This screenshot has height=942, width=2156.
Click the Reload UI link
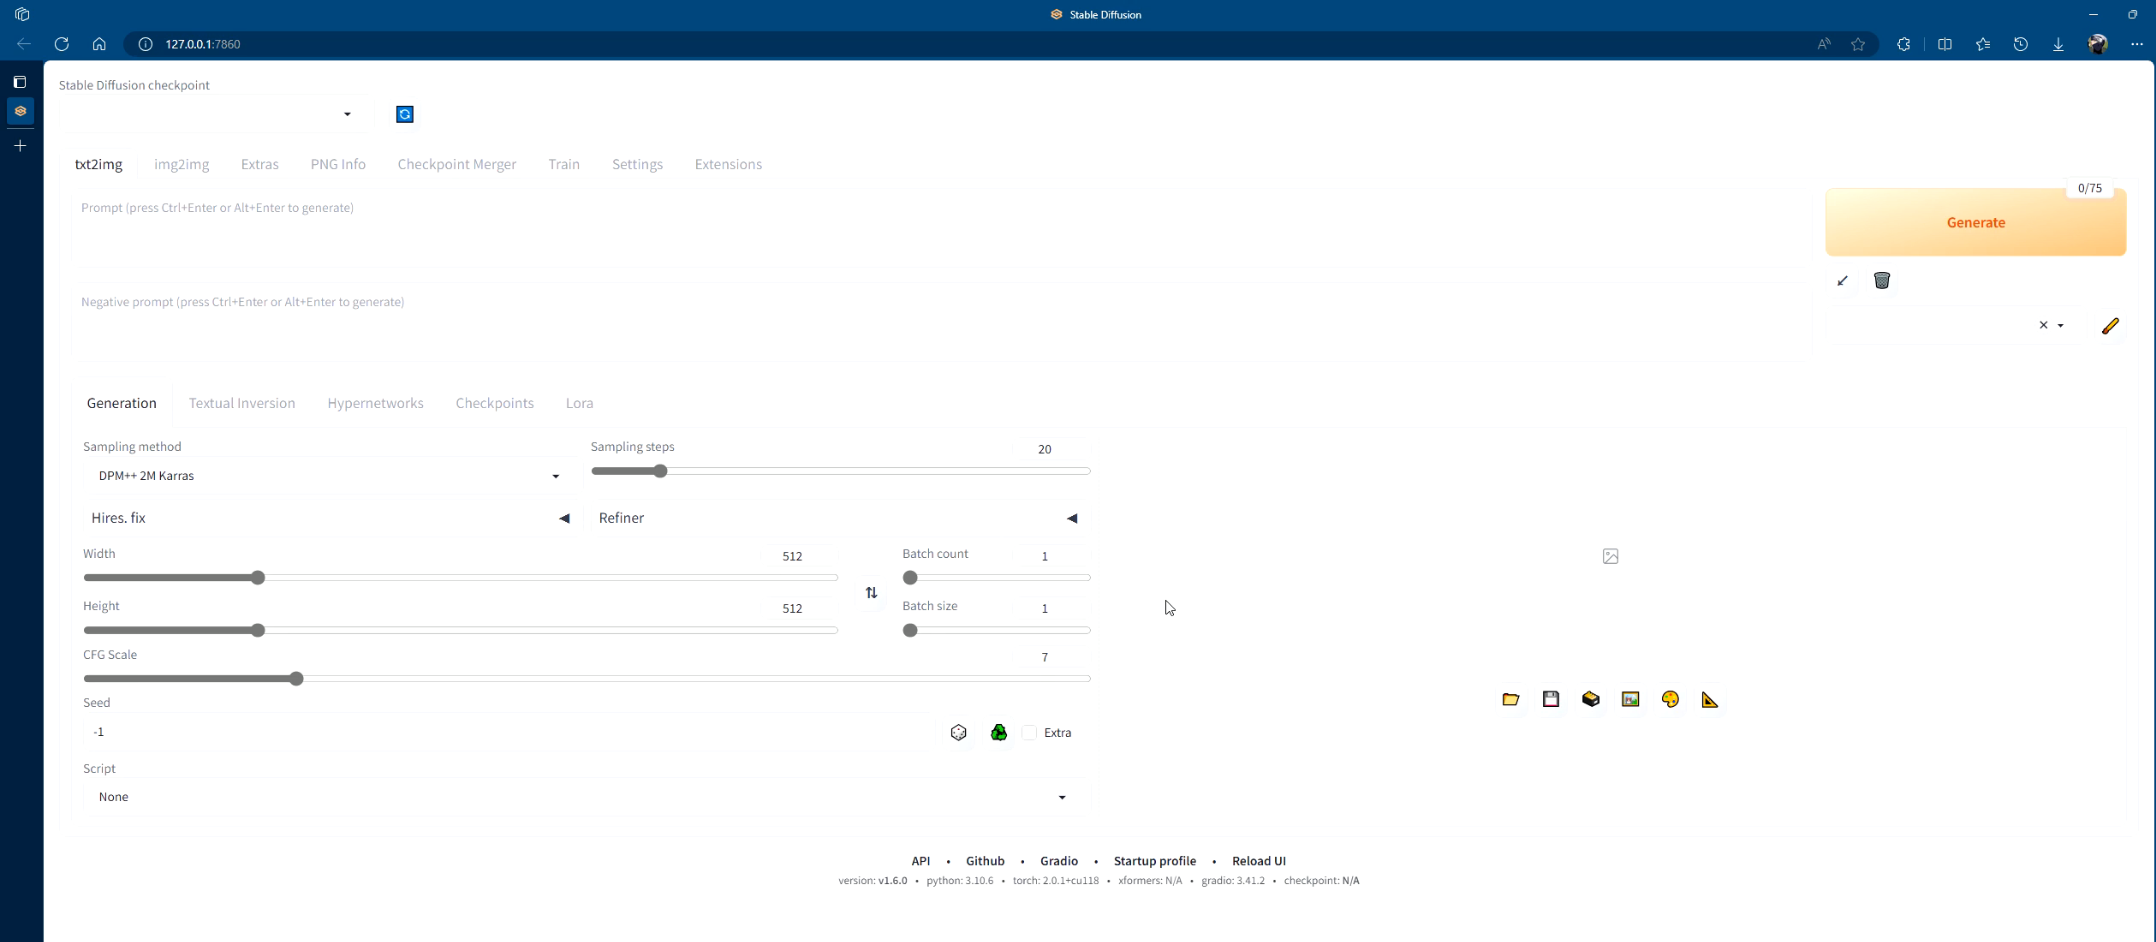(1259, 861)
